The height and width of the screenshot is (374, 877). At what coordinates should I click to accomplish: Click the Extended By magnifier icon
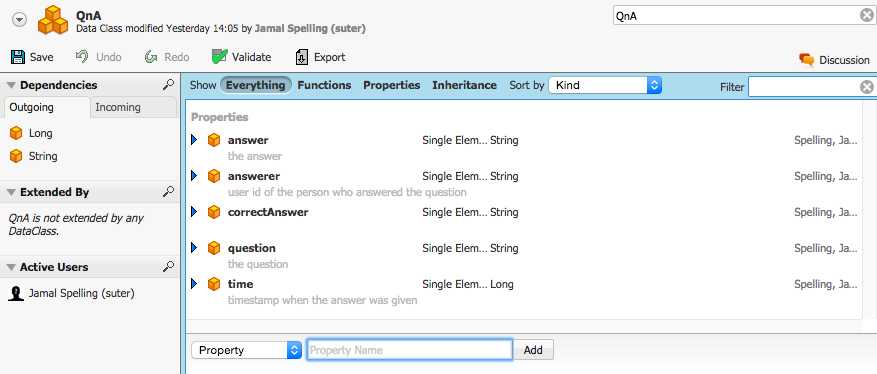168,192
